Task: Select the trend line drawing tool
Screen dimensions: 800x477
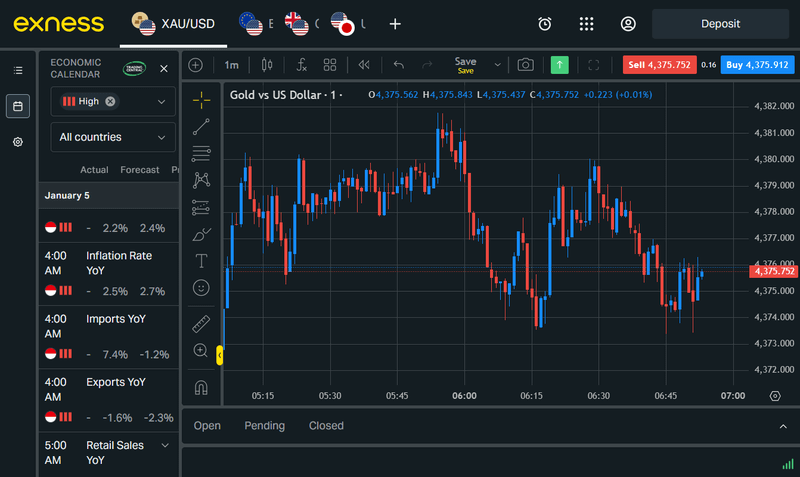Action: tap(201, 126)
